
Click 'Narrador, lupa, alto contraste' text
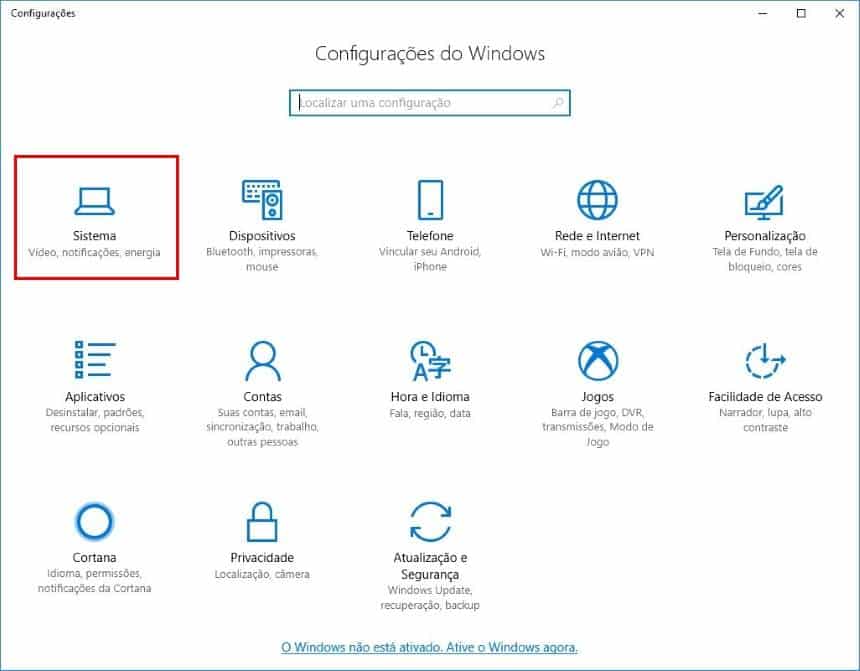click(765, 420)
